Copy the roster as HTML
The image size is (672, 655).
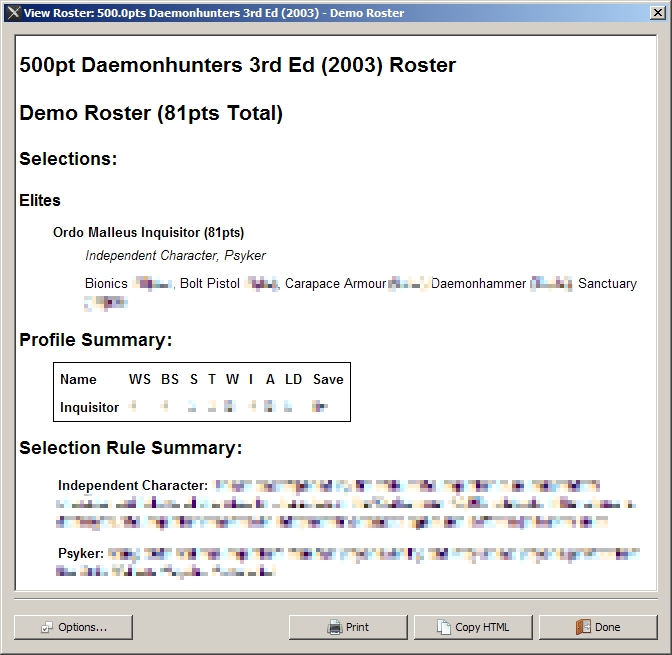[x=473, y=627]
